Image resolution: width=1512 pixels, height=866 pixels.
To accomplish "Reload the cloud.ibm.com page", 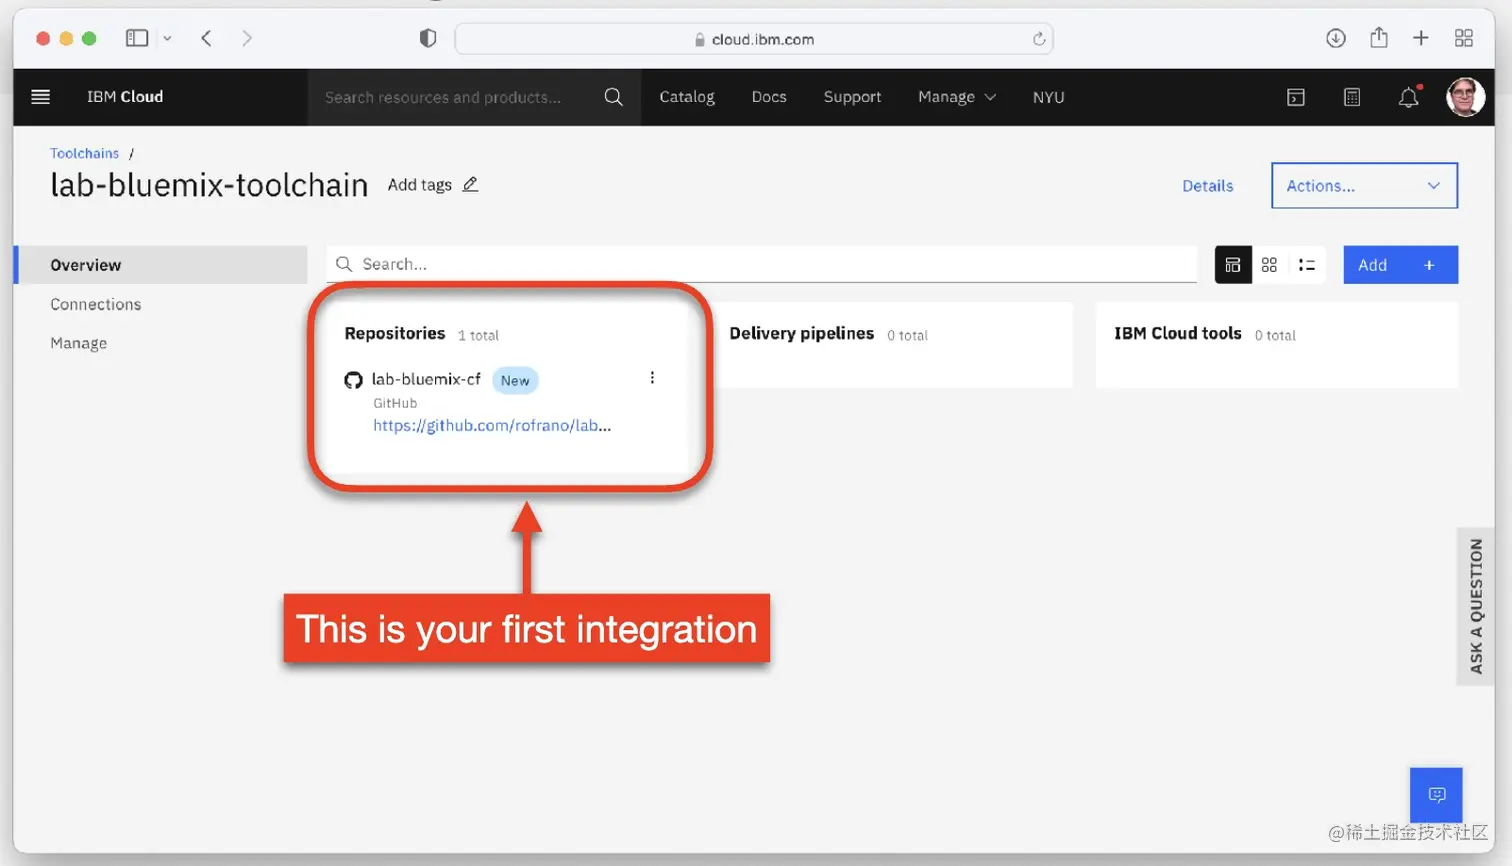I will point(1039,39).
